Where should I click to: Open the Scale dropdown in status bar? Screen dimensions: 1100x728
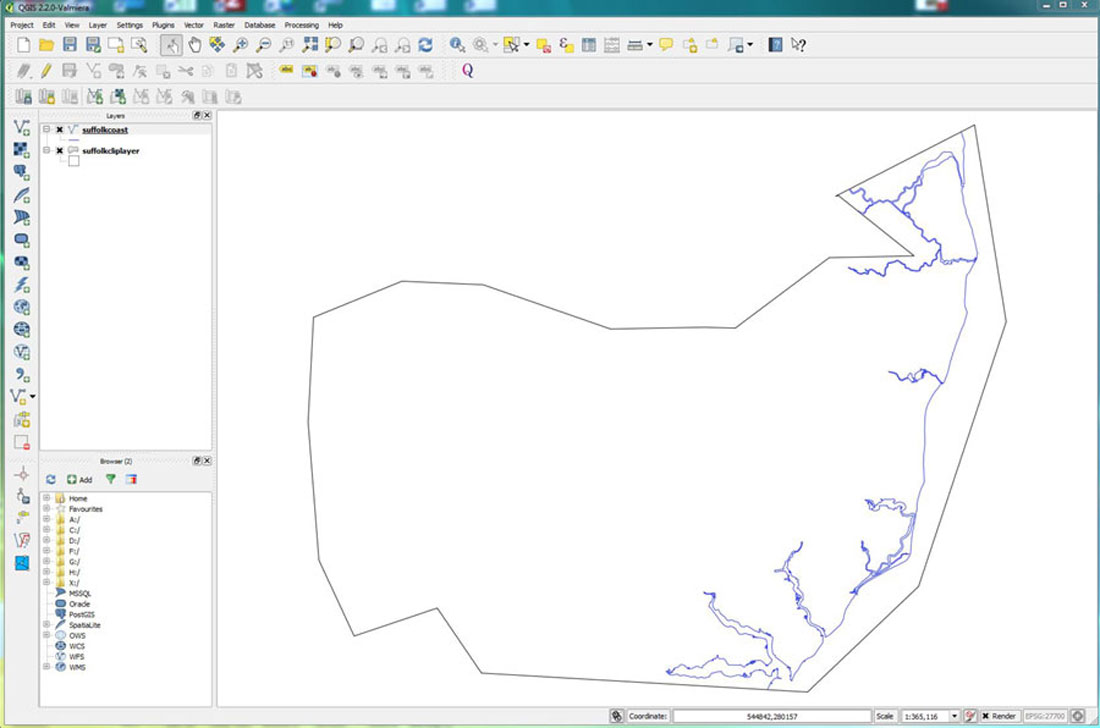954,716
